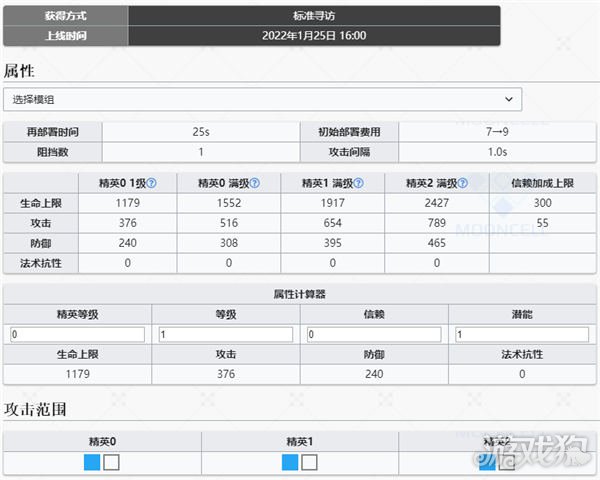Click the 2022年1月25日 16:00 release time
This screenshot has height=480, width=600.
314,36
